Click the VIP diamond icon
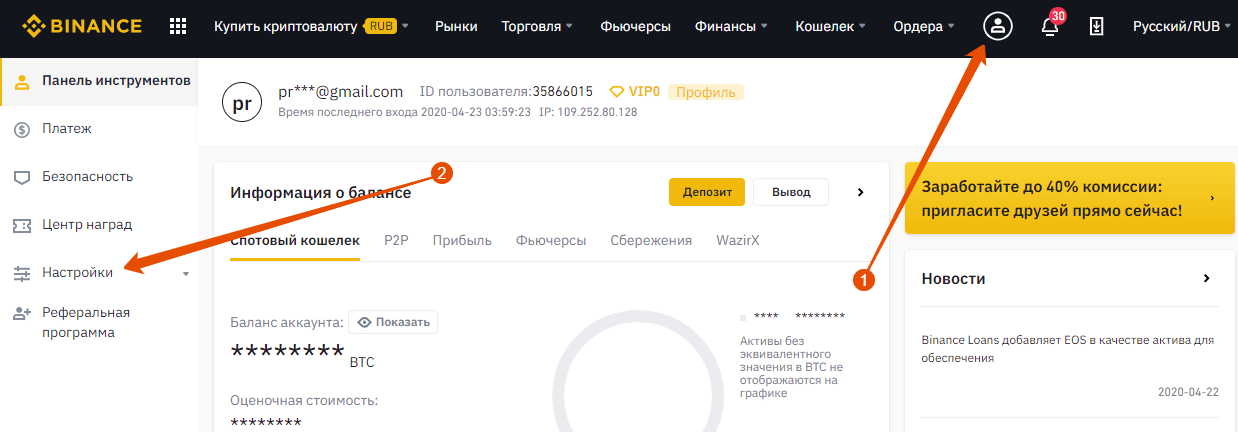The width and height of the screenshot is (1238, 432). point(617,92)
